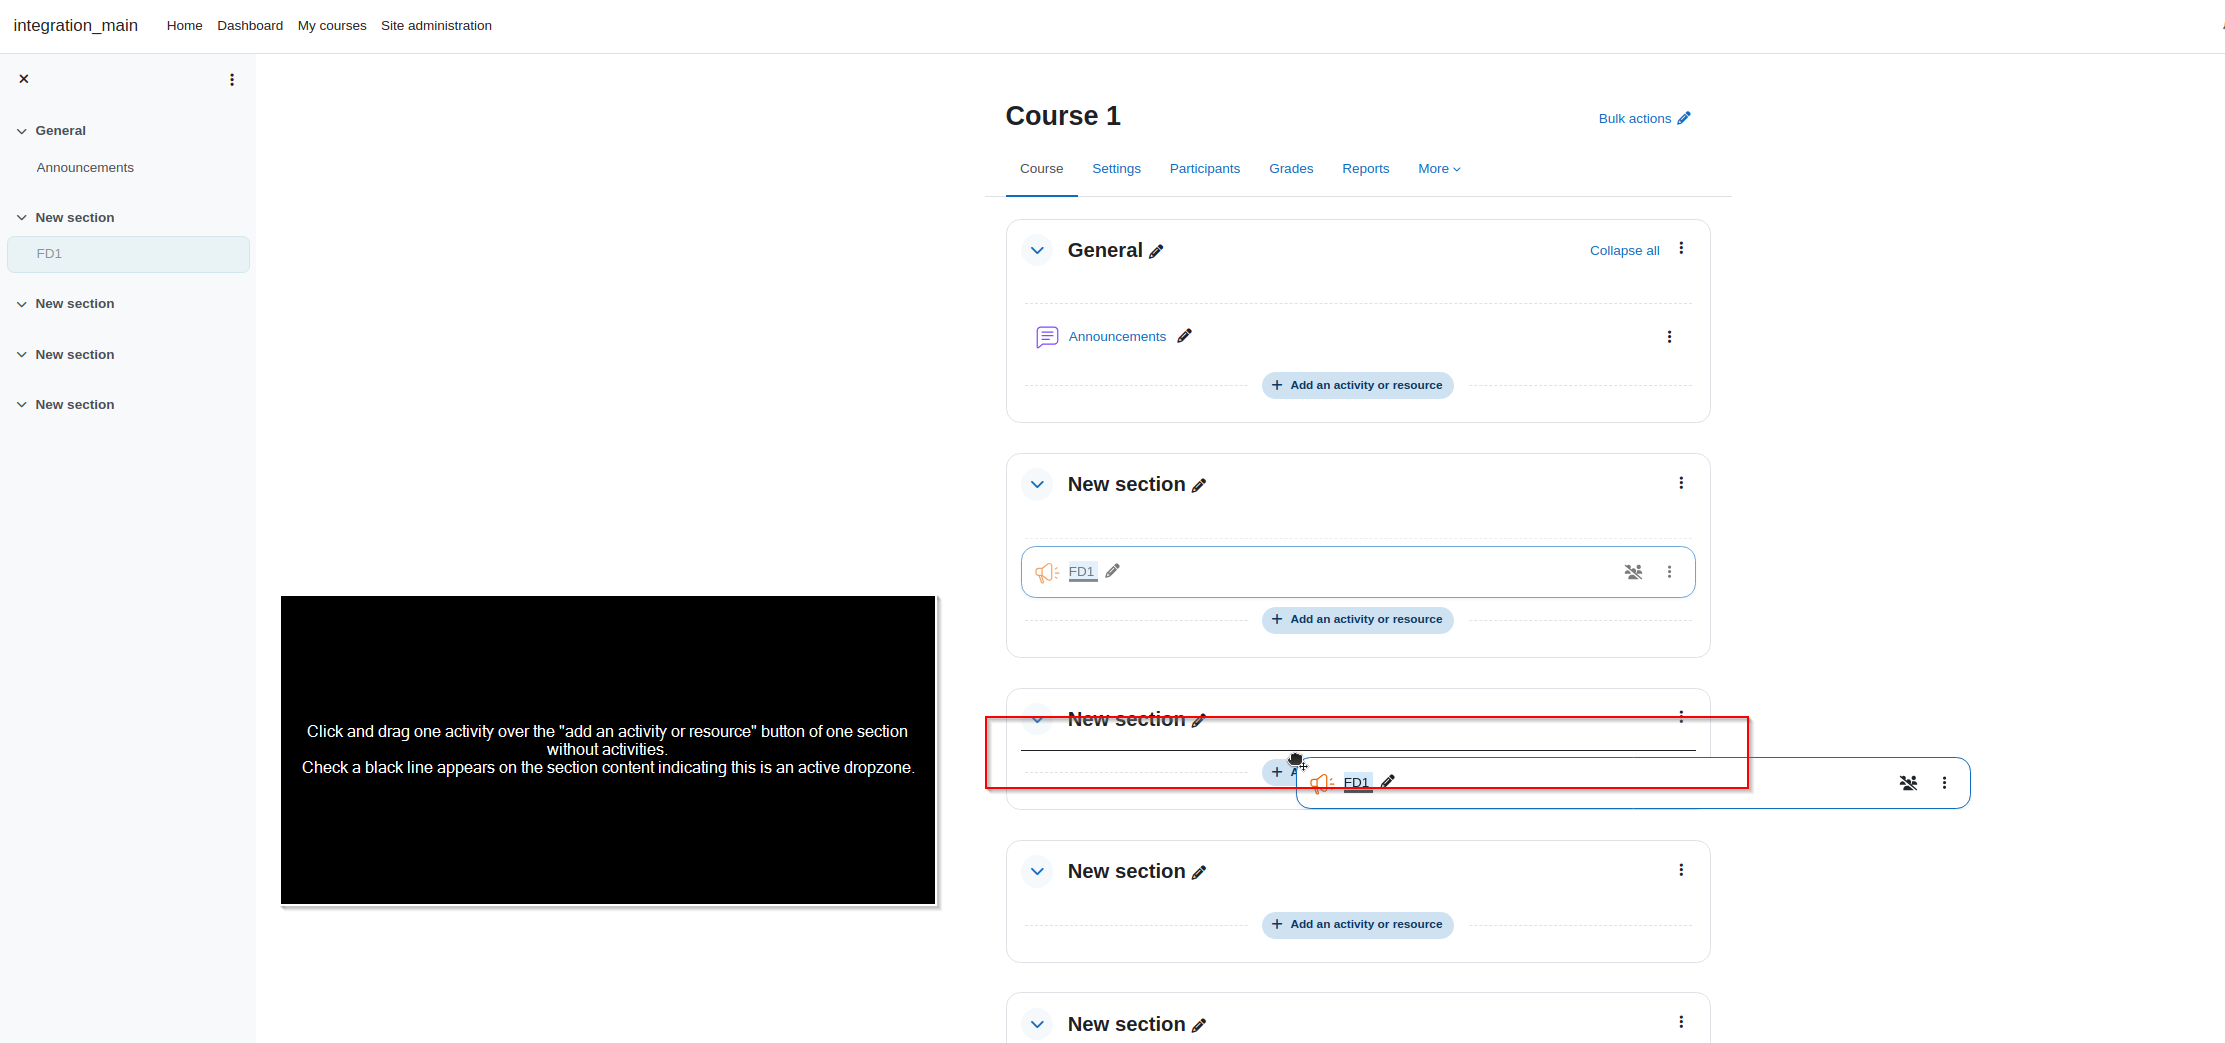Open the General section kebab menu
This screenshot has width=2225, height=1043.
point(1681,248)
